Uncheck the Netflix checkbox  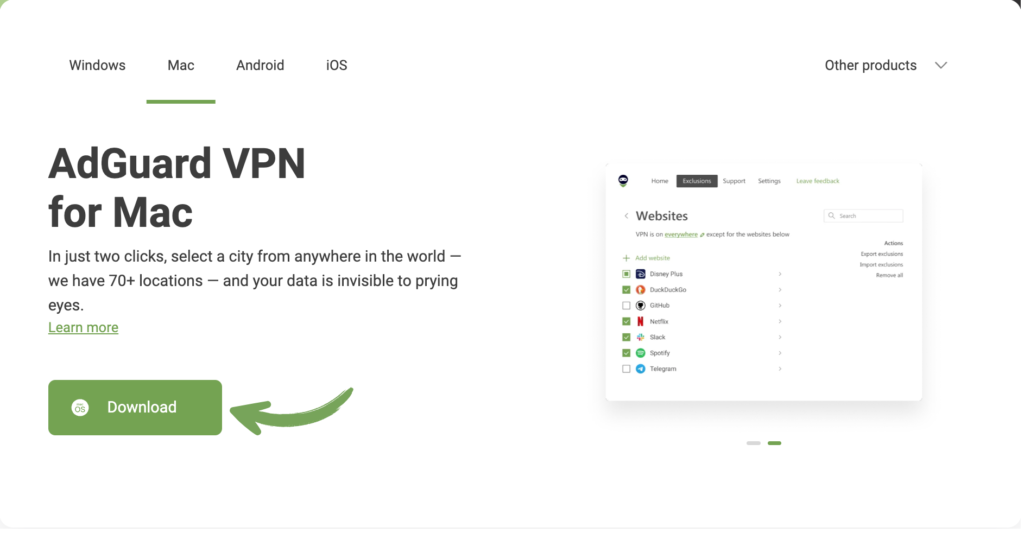click(626, 321)
